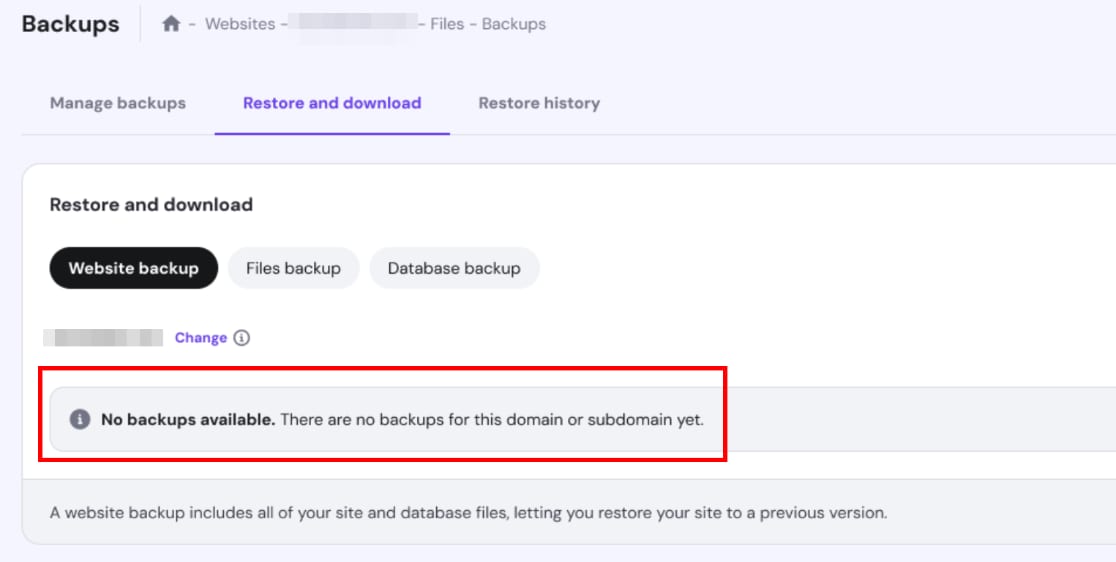Choose the Files backup option
The width and height of the screenshot is (1116, 562).
pyautogui.click(x=293, y=268)
